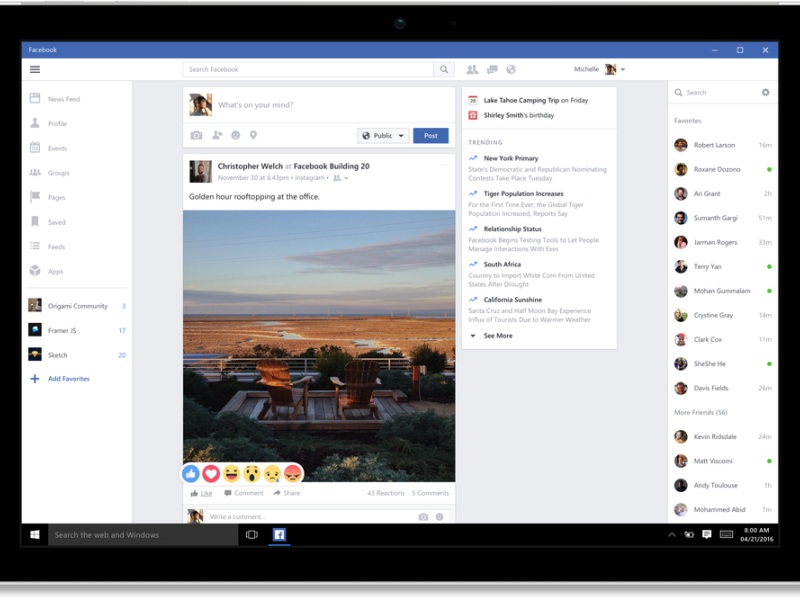The height and width of the screenshot is (600, 800).
Task: Click the tag friends icon in composer
Action: tap(217, 135)
